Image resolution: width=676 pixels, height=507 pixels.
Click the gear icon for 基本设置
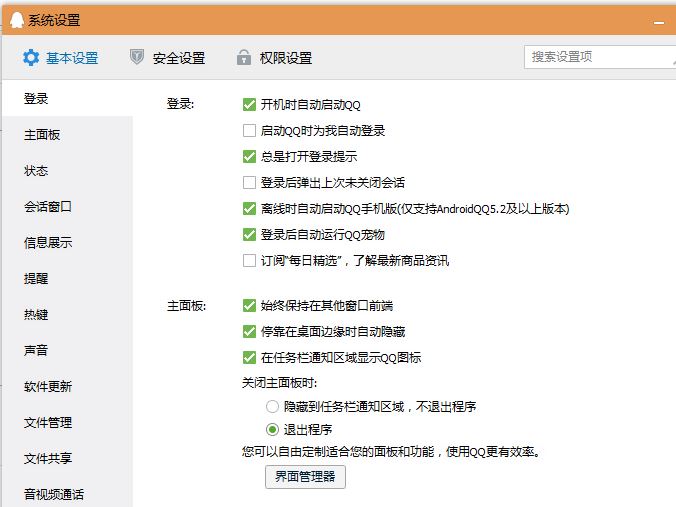[31, 57]
